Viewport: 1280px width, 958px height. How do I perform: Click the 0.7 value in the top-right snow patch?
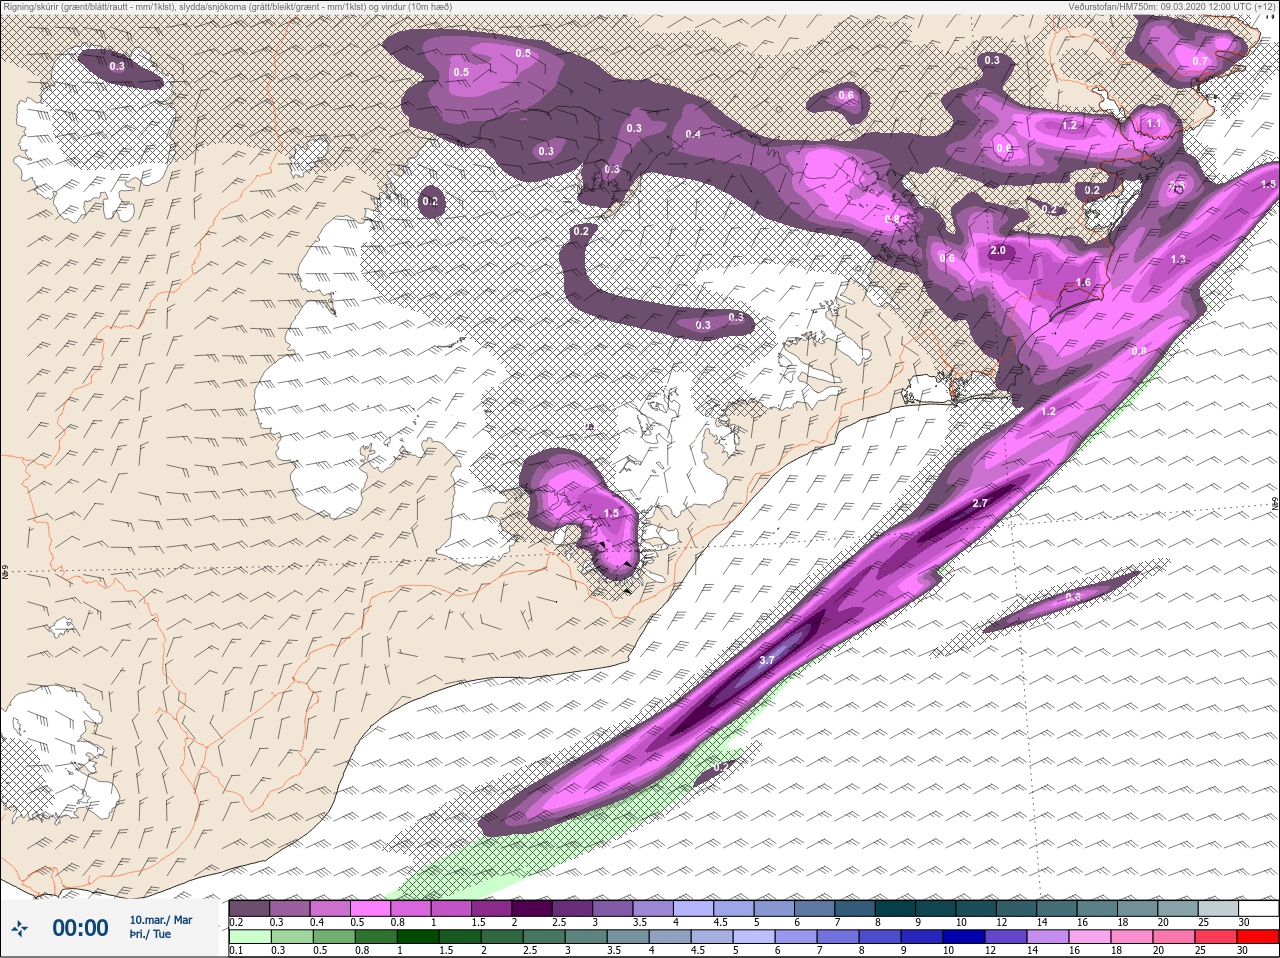pos(1200,61)
